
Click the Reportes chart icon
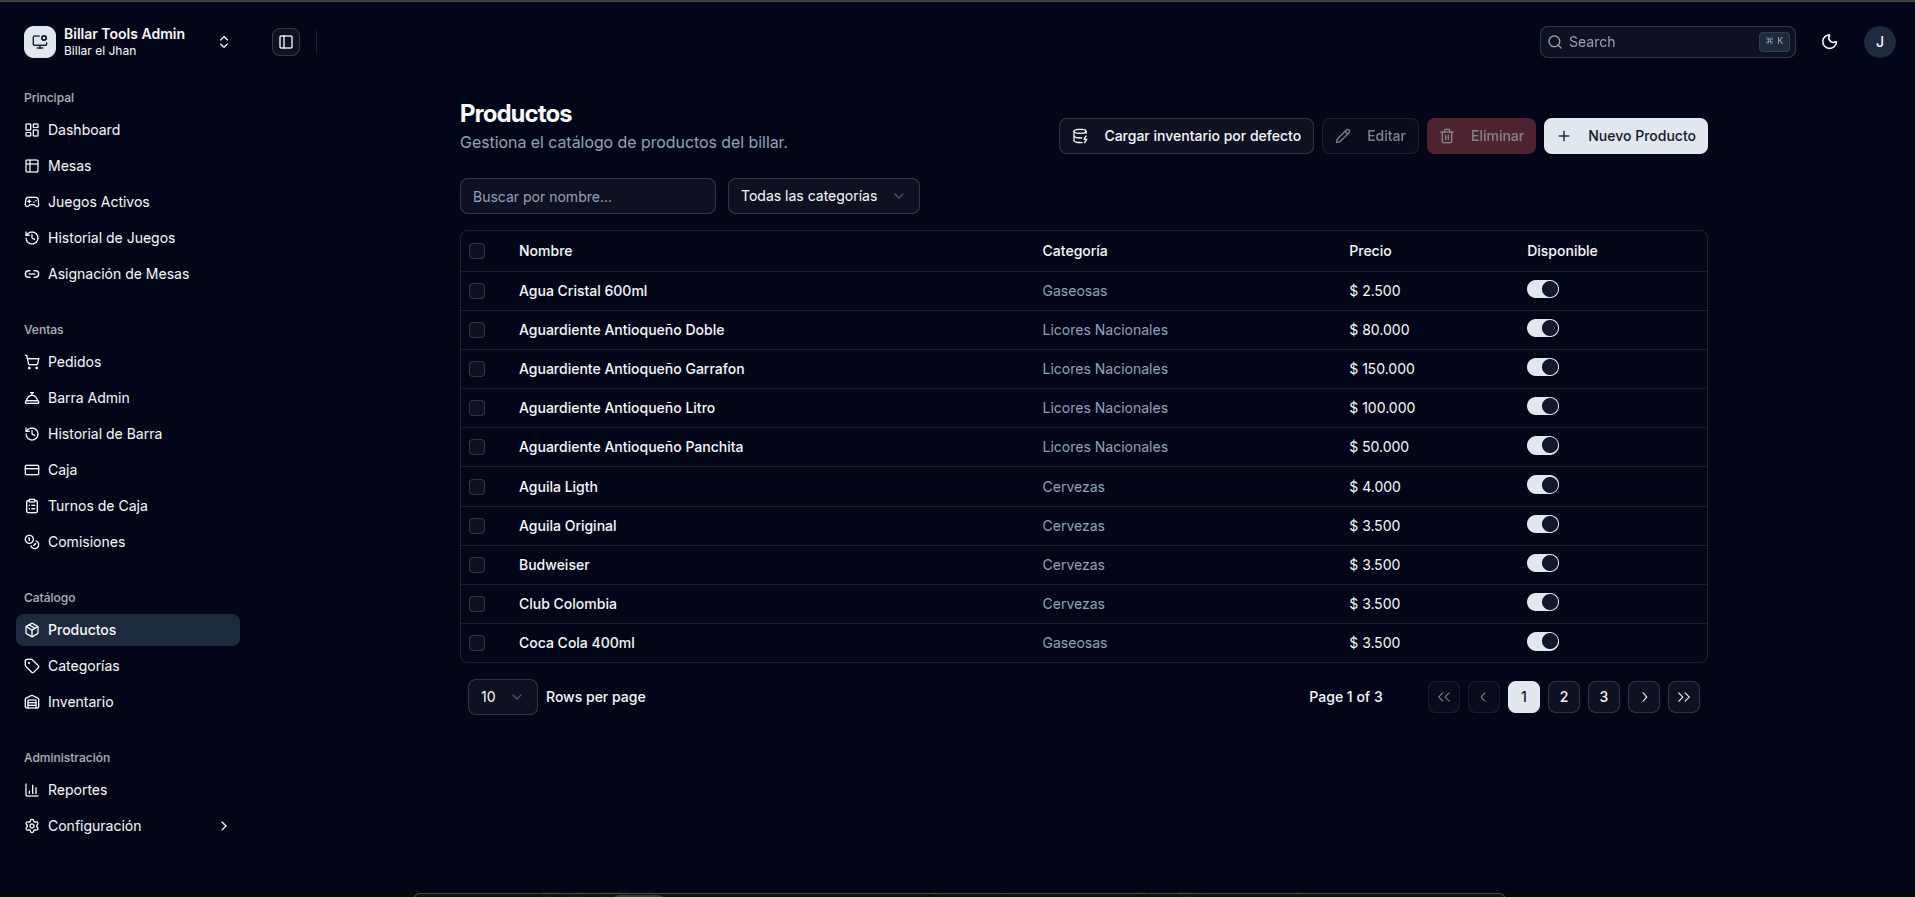(32, 790)
